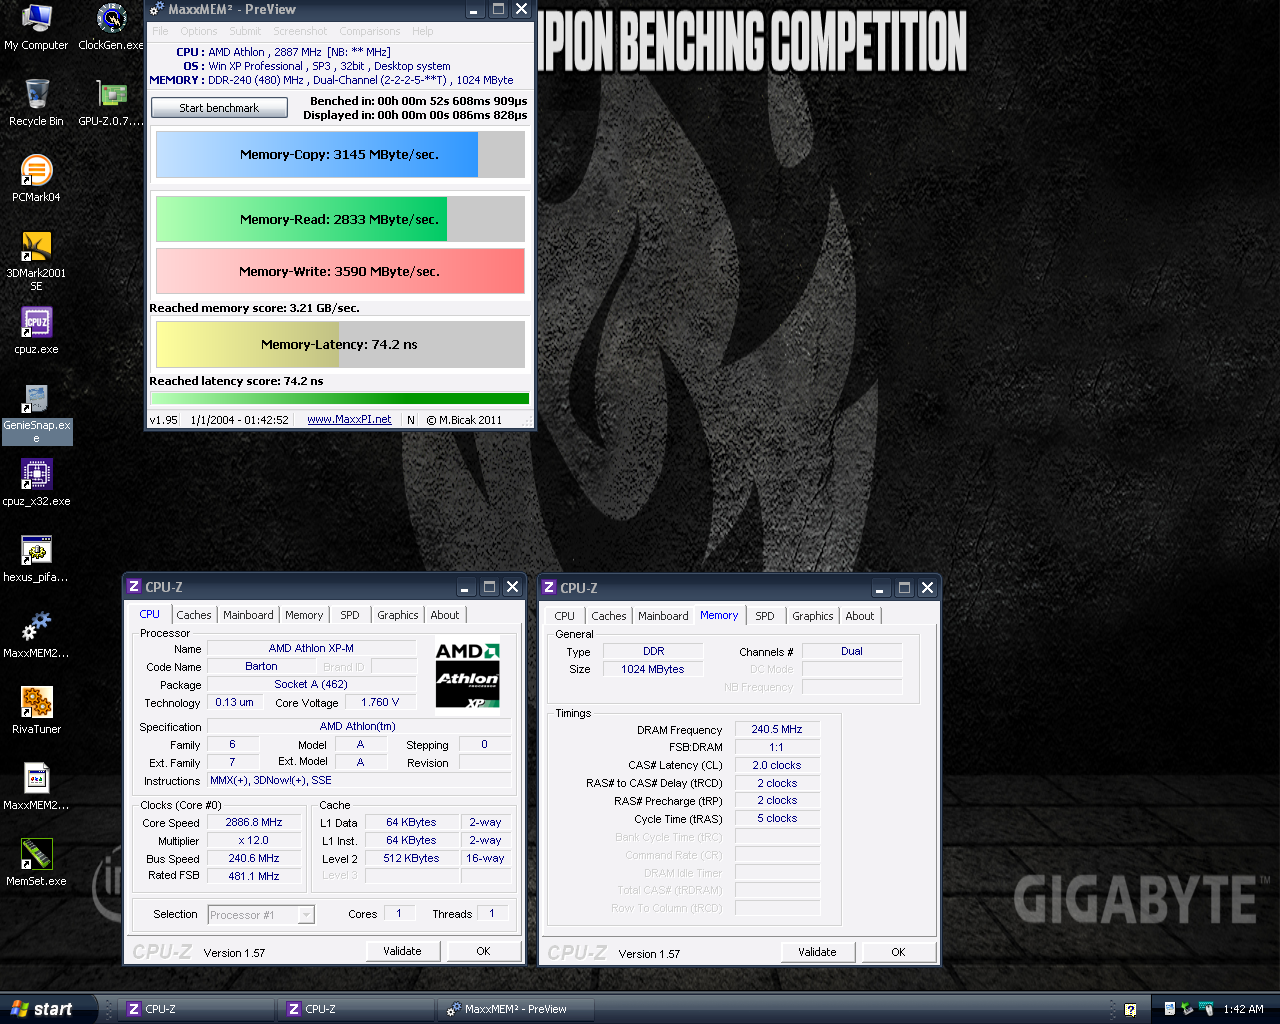Open the File menu in MaxxMEM²
The image size is (1280, 1024).
point(160,31)
